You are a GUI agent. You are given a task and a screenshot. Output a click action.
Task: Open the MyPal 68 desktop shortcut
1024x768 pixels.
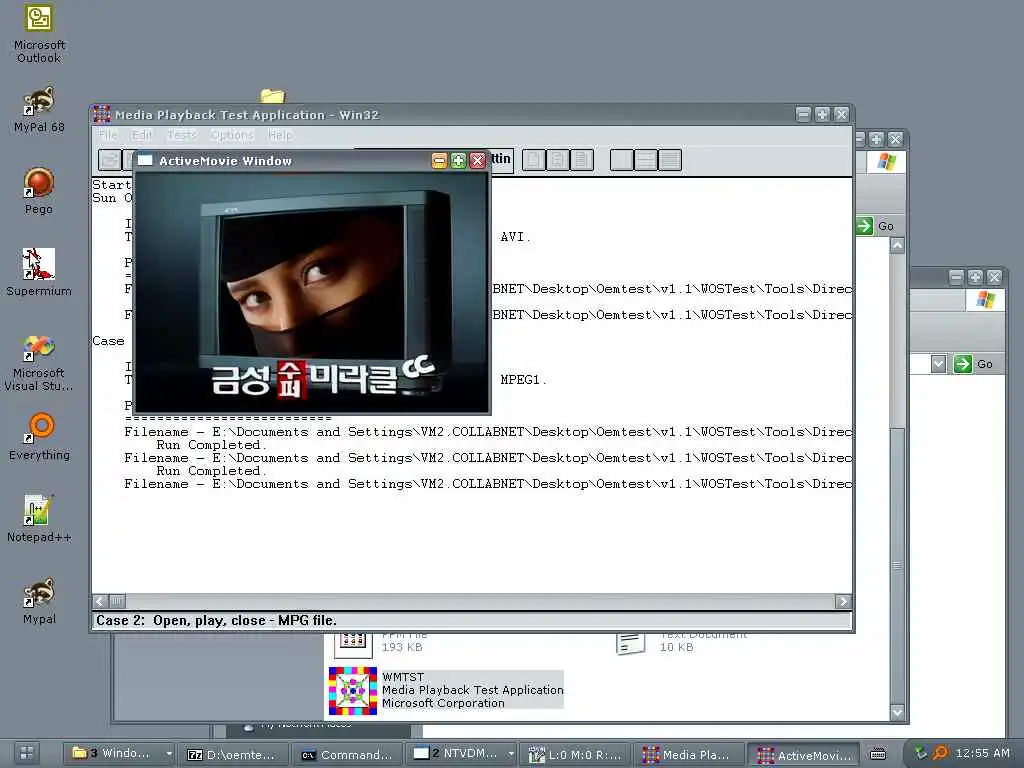coord(39,109)
